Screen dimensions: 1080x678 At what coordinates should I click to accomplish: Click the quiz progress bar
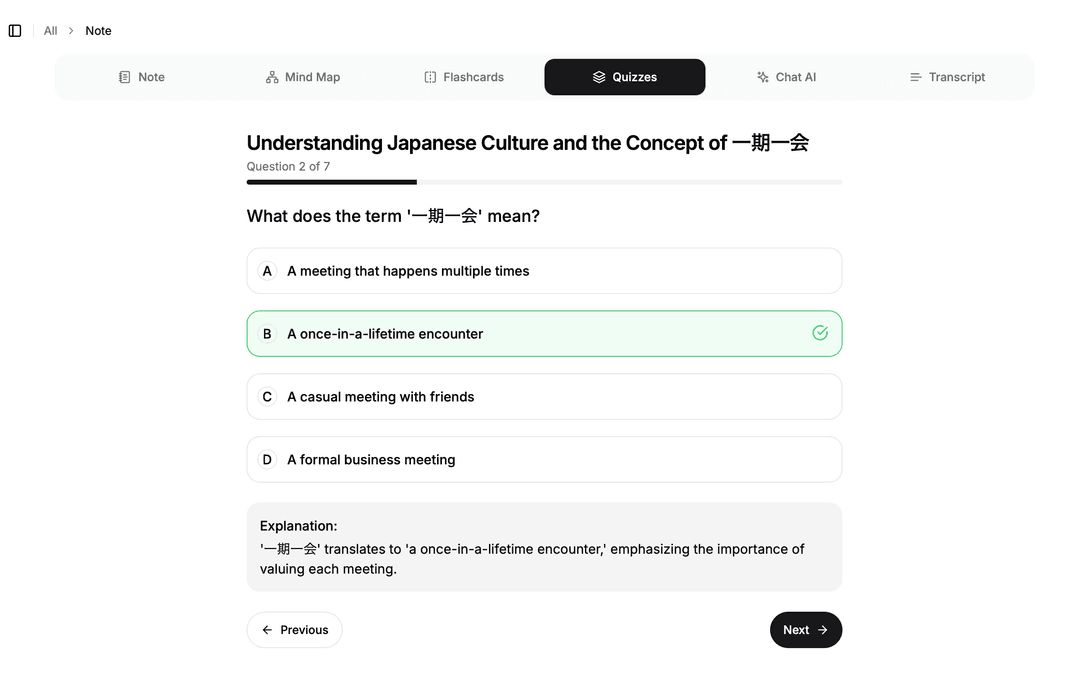544,182
